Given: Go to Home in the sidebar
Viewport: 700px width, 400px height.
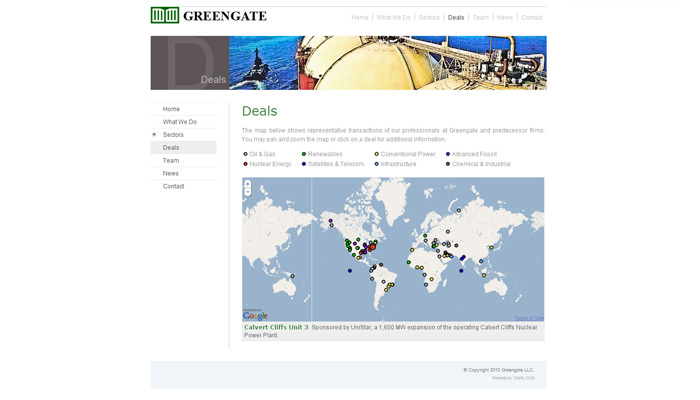Looking at the screenshot, I should coord(183,109).
